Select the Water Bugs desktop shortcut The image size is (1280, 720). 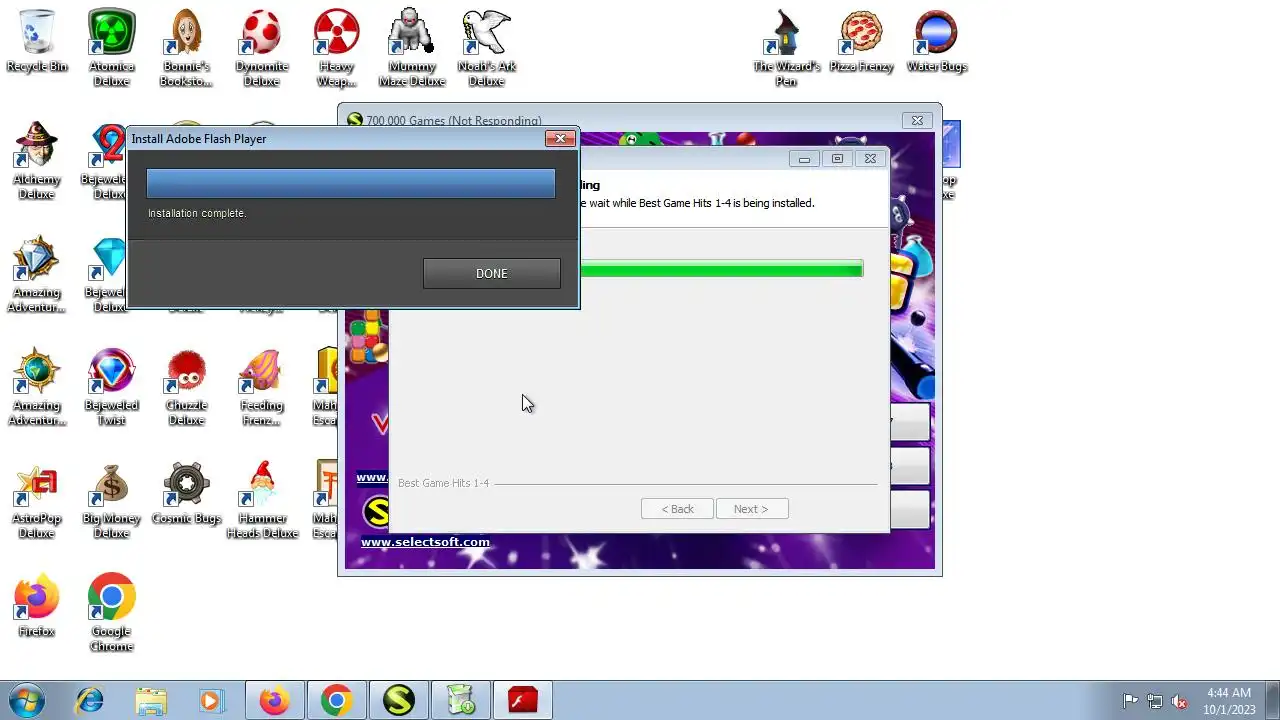936,42
